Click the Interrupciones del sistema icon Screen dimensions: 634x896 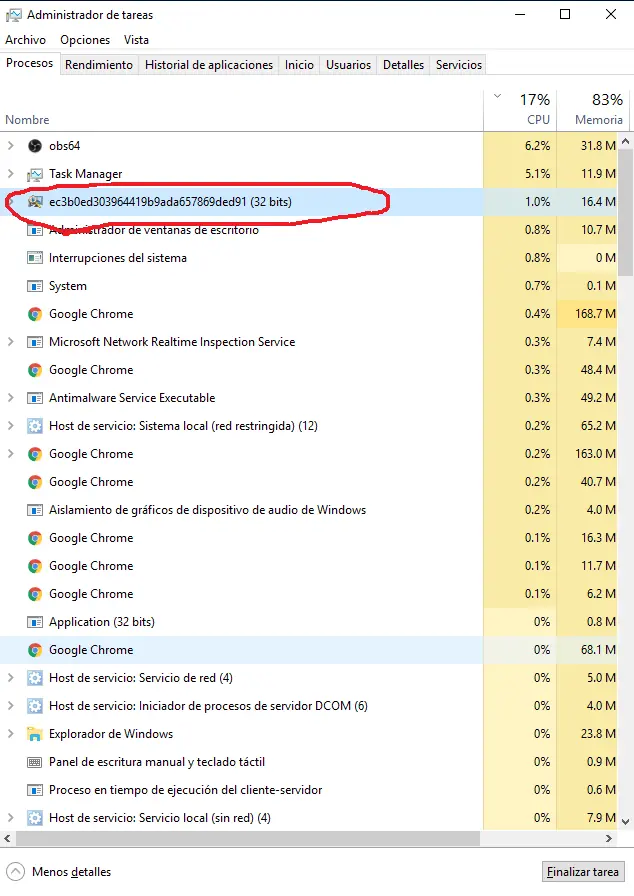click(x=35, y=258)
